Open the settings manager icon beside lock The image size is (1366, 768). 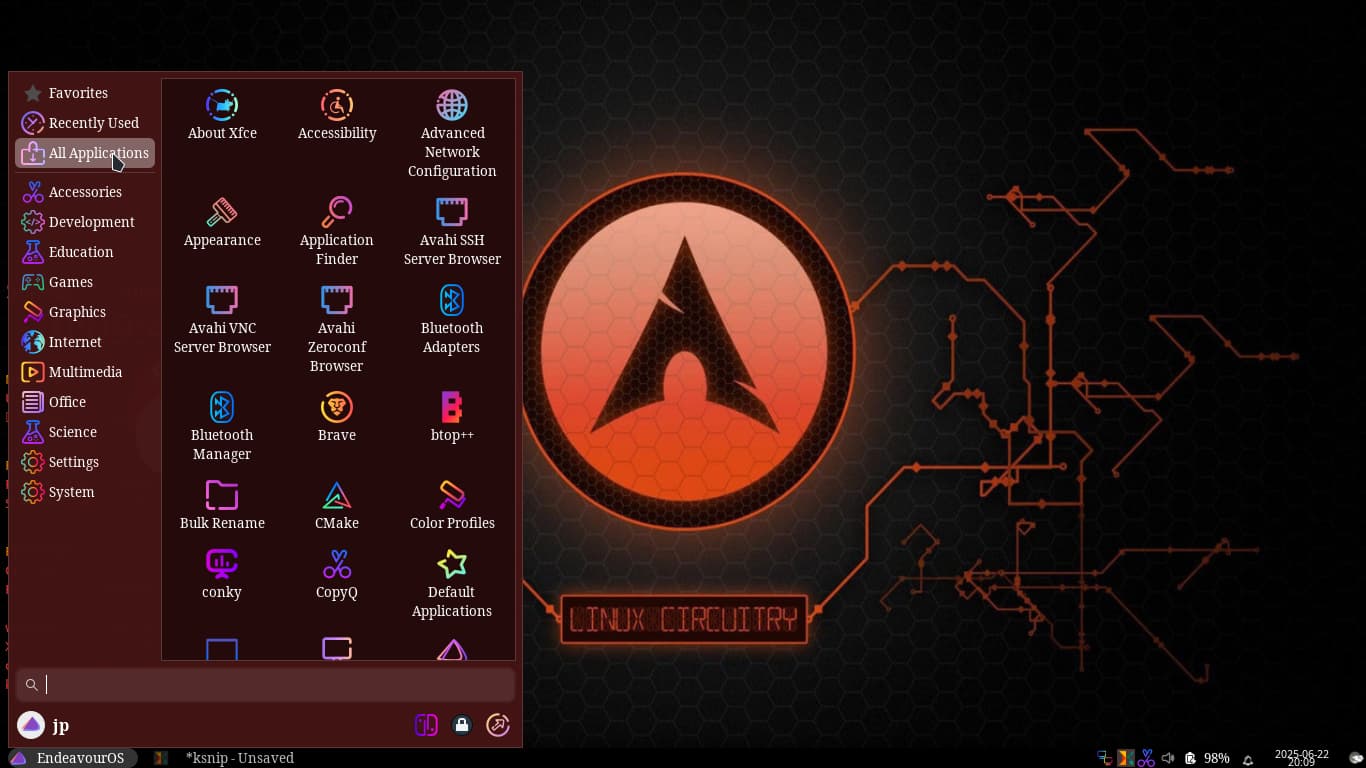[426, 725]
